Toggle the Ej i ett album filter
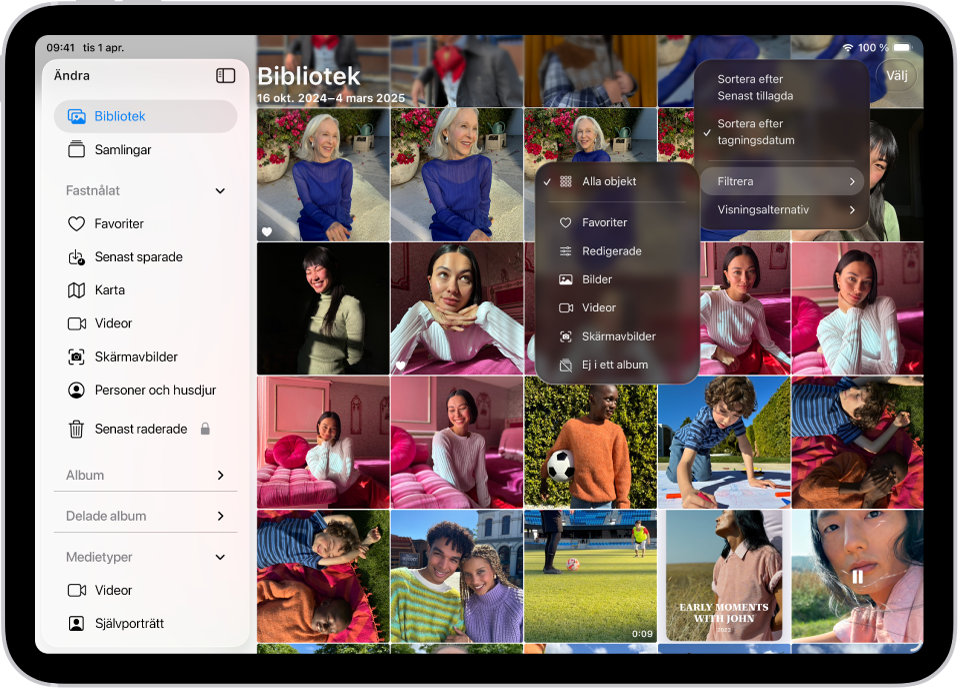The width and height of the screenshot is (960, 689). [x=617, y=364]
